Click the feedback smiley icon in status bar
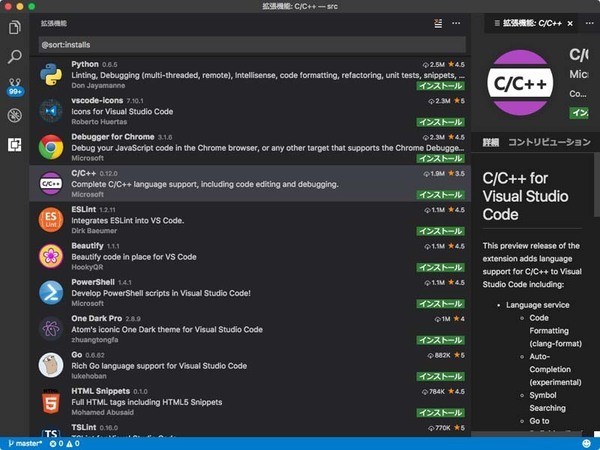Viewport: 600px width, 450px height. pyautogui.click(x=586, y=443)
